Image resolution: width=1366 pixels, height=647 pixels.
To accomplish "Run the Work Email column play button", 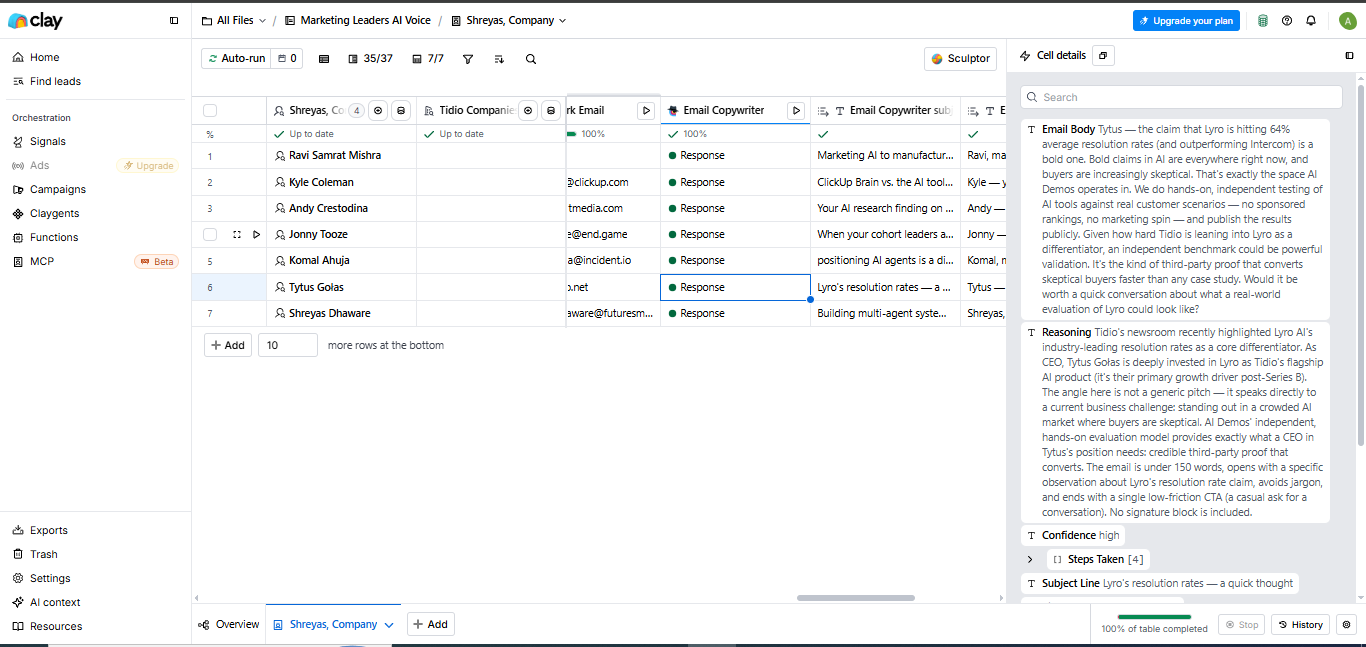I will point(646,111).
